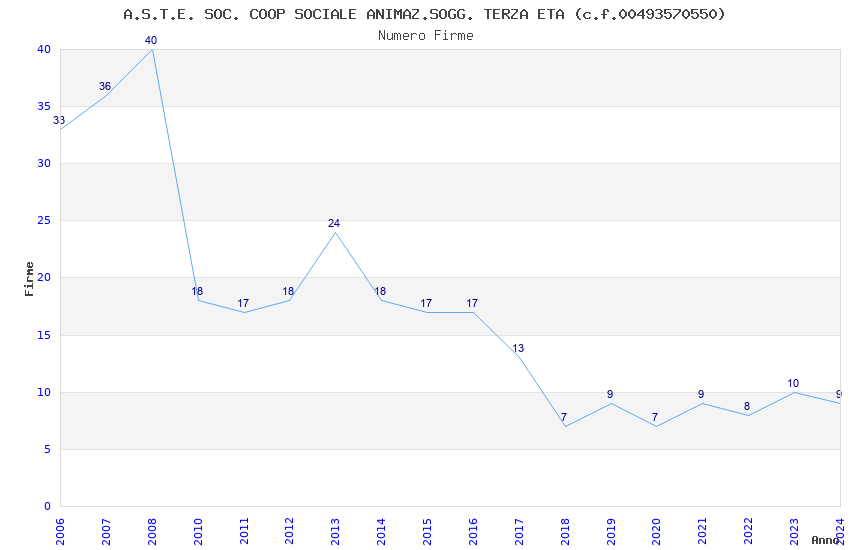Select the data point labeled 36 for 2007

tap(105, 86)
